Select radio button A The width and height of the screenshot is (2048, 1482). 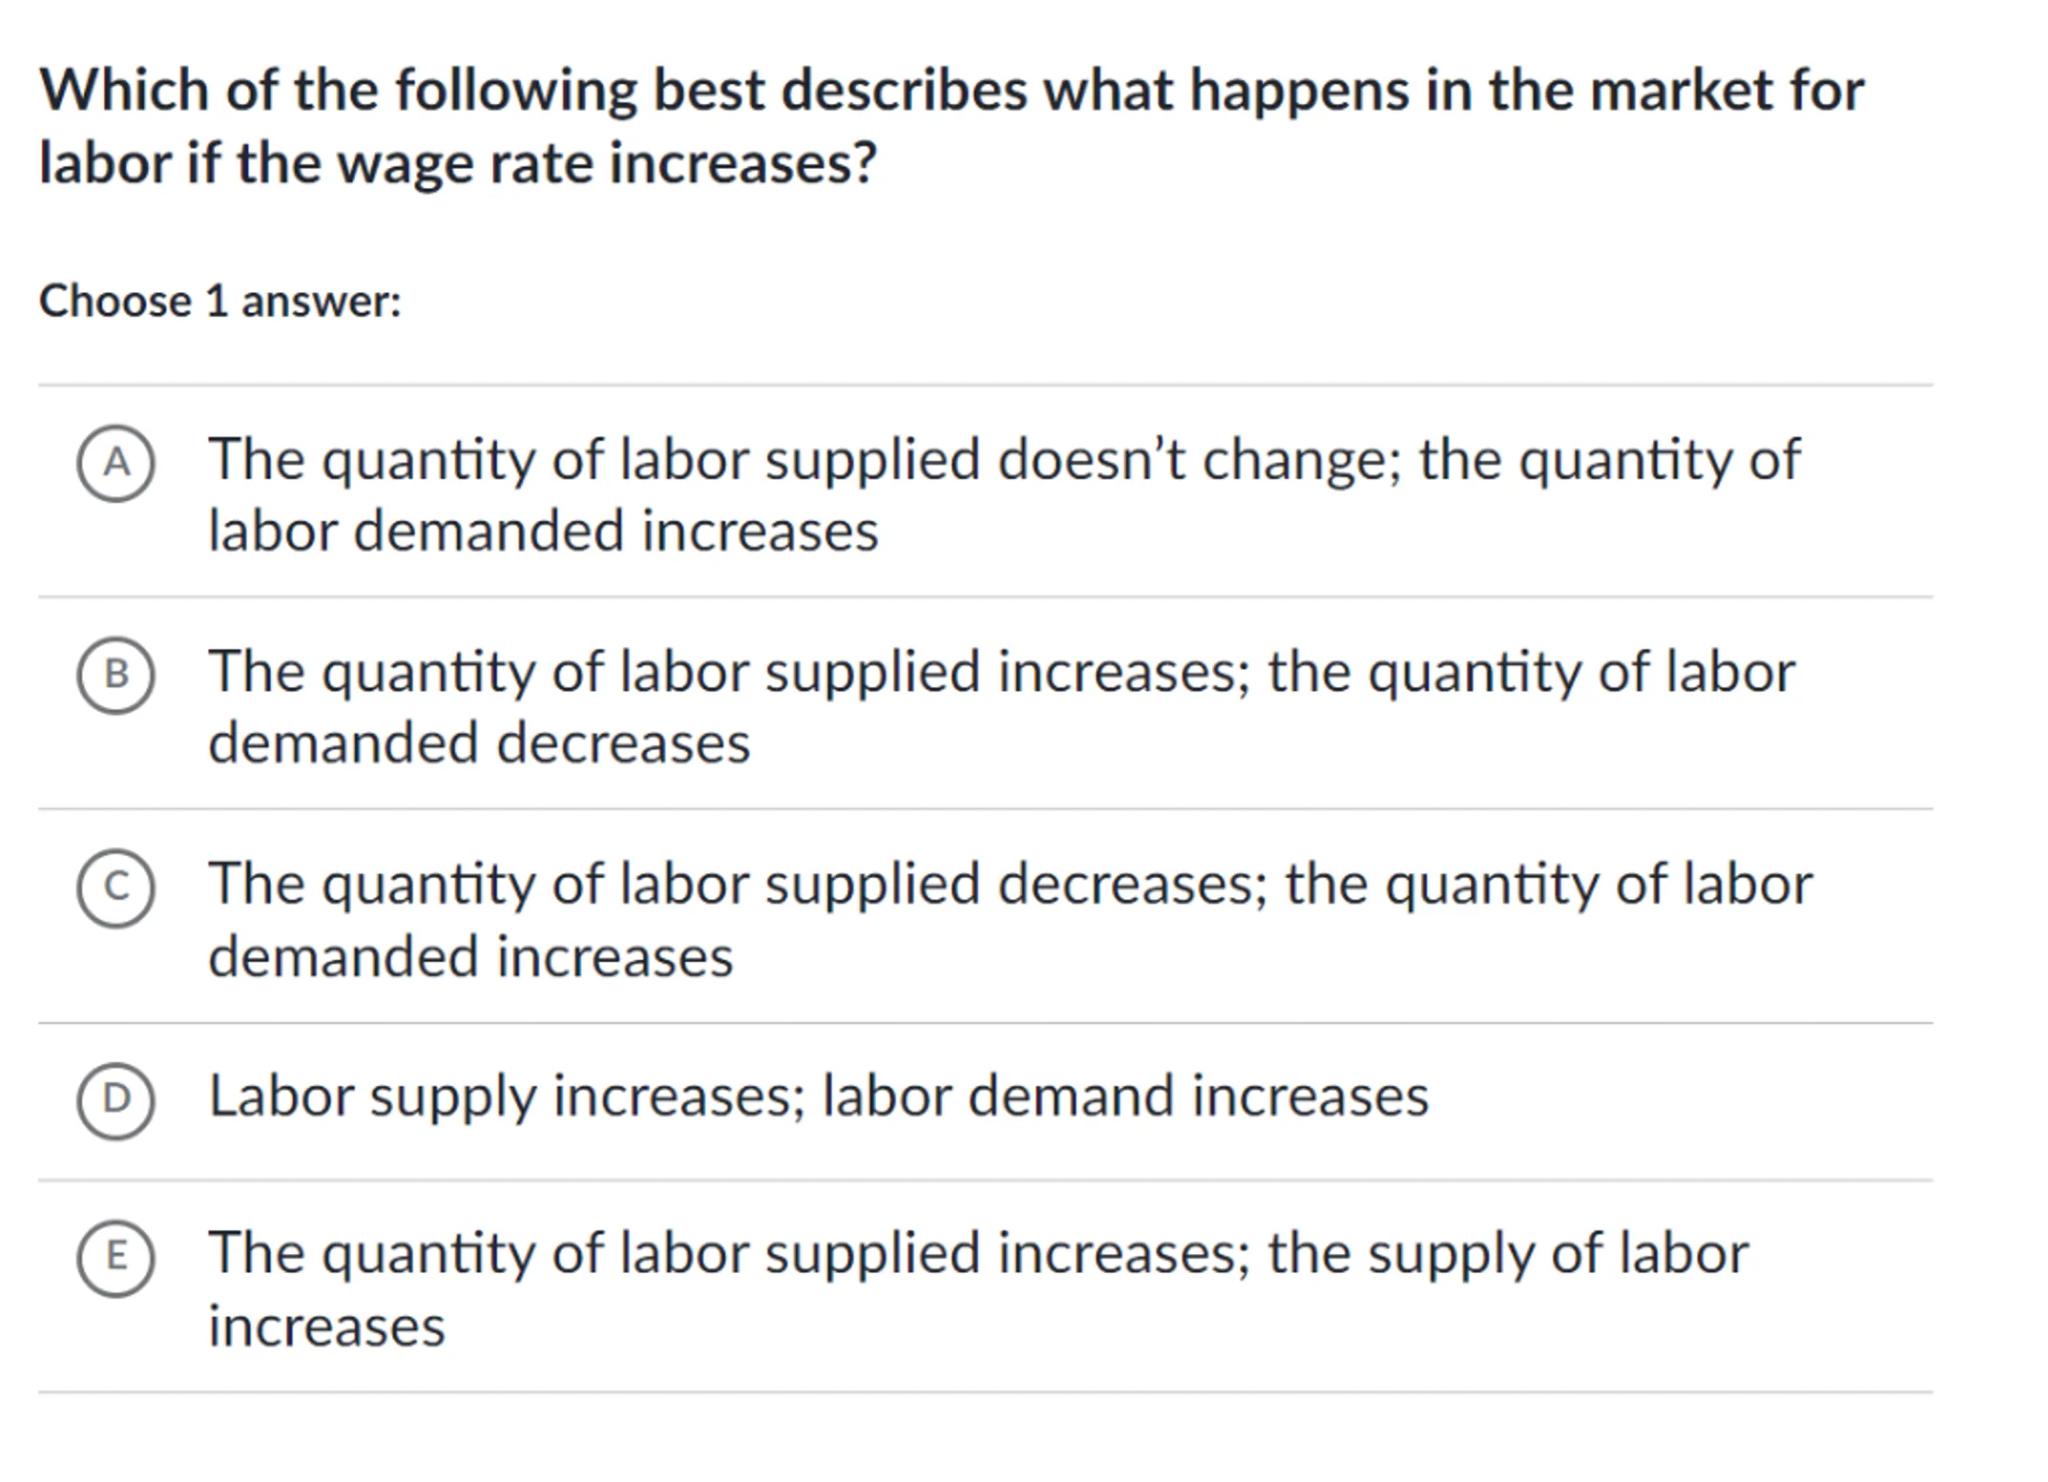[116, 463]
